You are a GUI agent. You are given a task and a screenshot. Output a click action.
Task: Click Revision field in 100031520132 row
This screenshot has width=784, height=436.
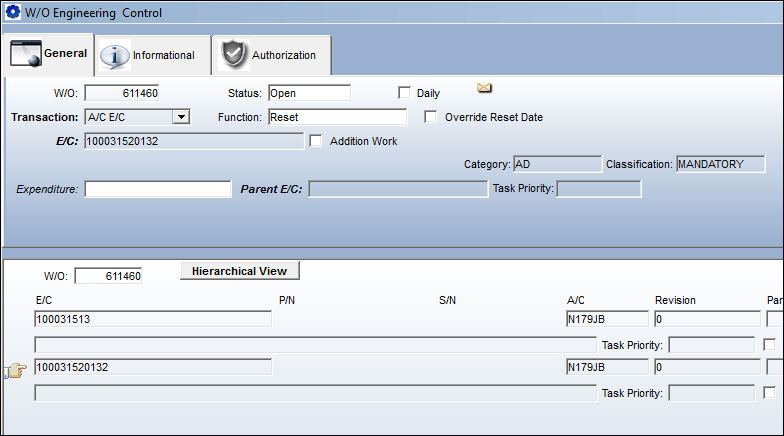708,367
